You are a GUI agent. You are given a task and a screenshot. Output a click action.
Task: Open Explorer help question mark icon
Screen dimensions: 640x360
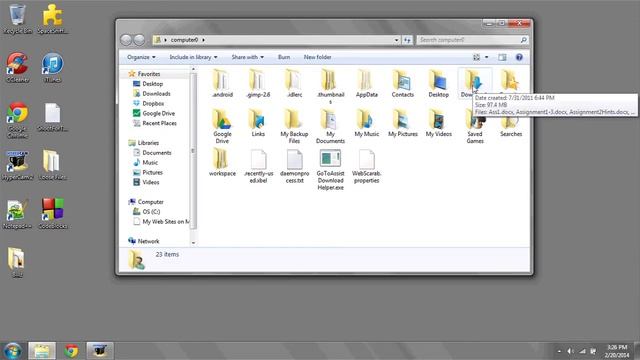(x=519, y=57)
